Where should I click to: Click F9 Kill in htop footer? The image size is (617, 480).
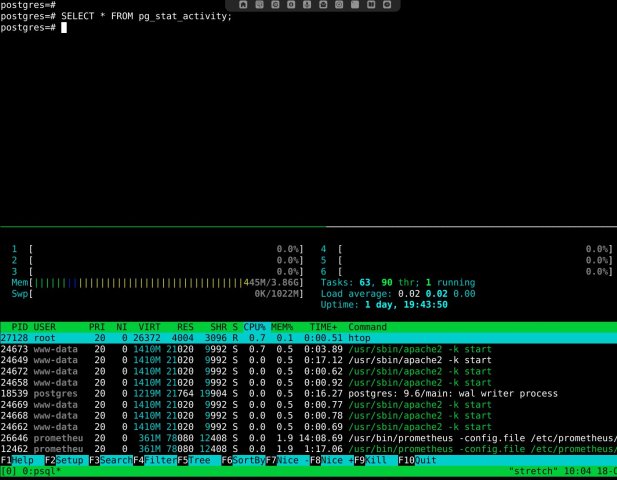pyautogui.click(x=370, y=460)
